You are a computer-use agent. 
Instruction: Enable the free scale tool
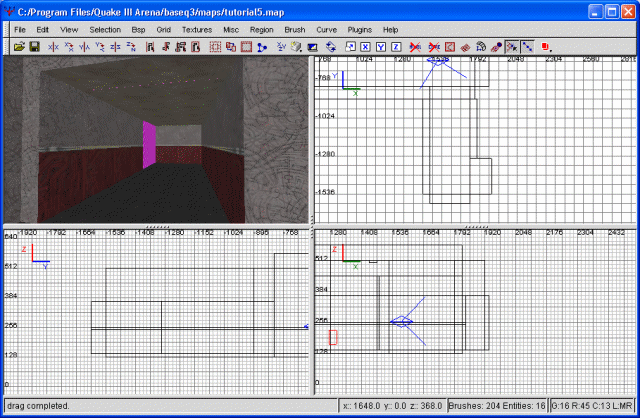(x=350, y=47)
